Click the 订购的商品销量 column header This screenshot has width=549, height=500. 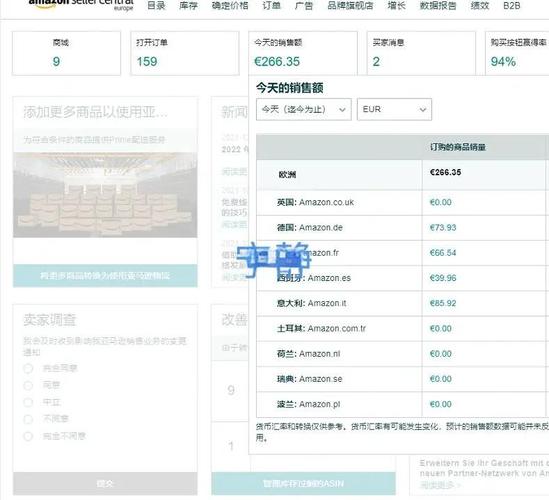pos(458,147)
